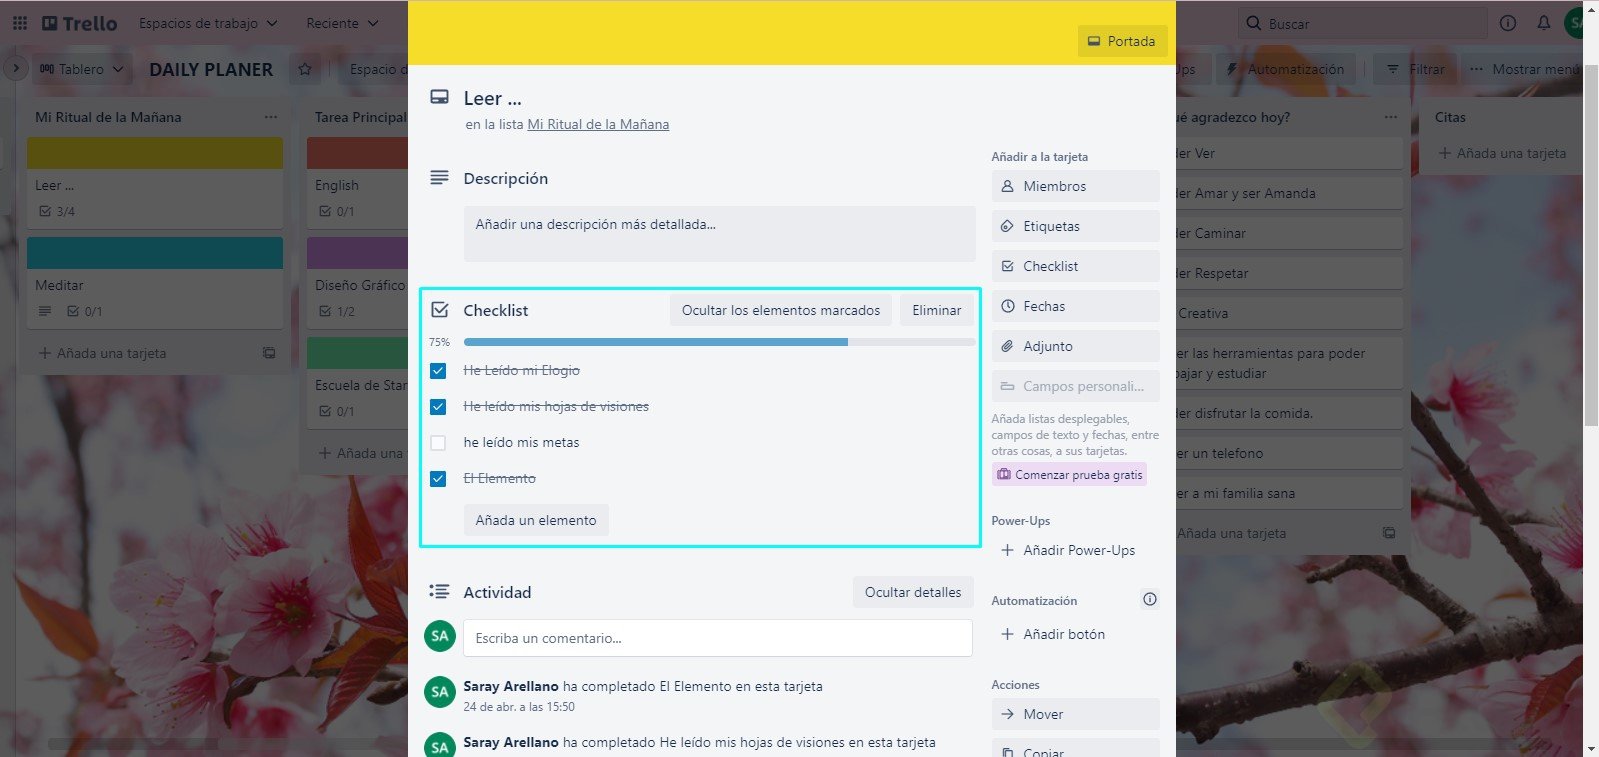Add a card under Mi Ritual de la Mañana
Viewport: 1599px width, 757px height.
point(102,353)
